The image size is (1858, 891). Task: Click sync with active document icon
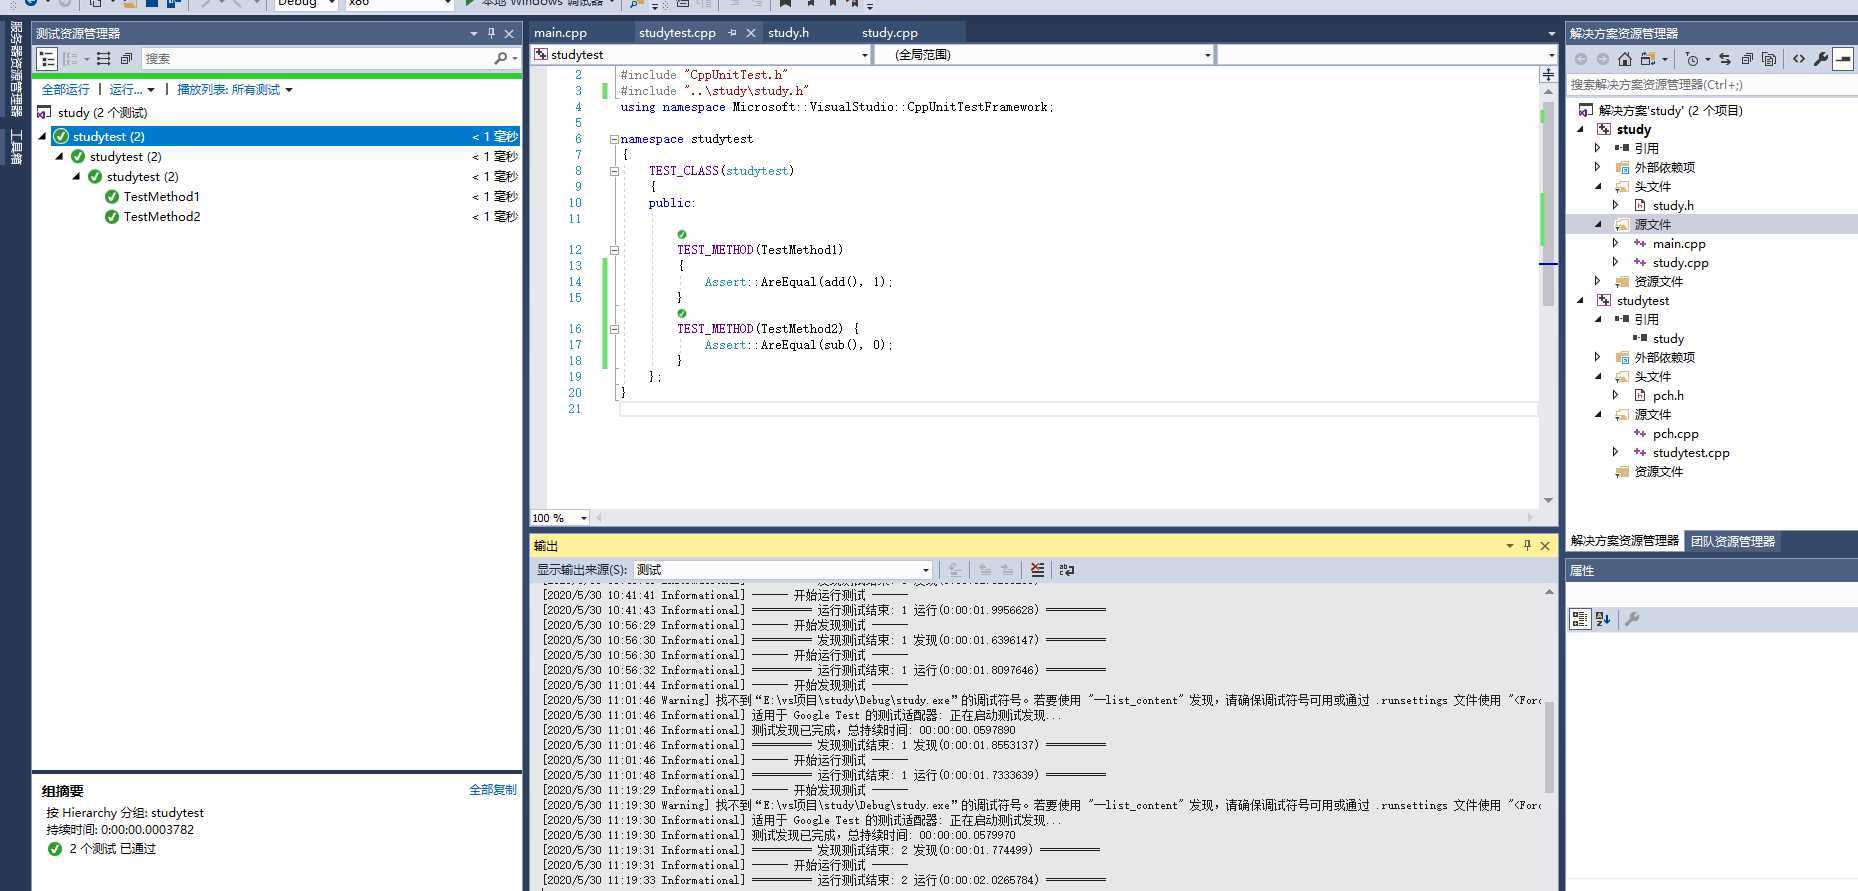[x=1725, y=59]
